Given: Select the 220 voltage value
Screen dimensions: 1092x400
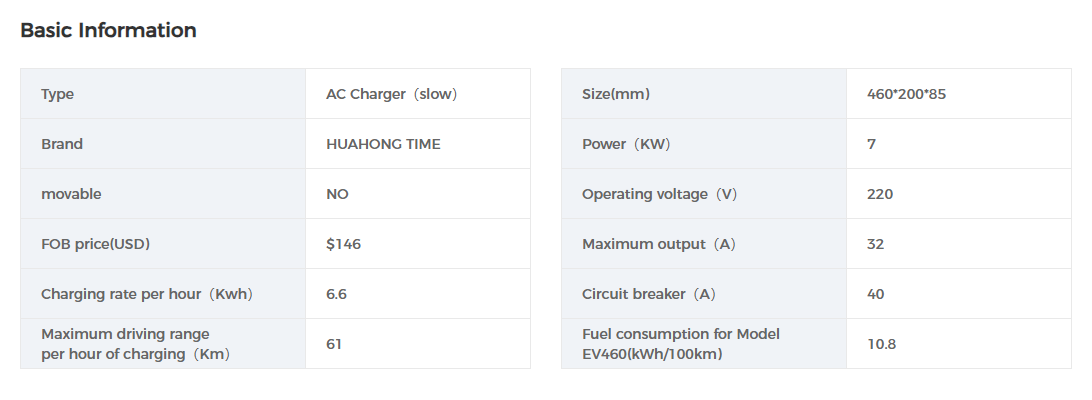Looking at the screenshot, I should 880,194.
